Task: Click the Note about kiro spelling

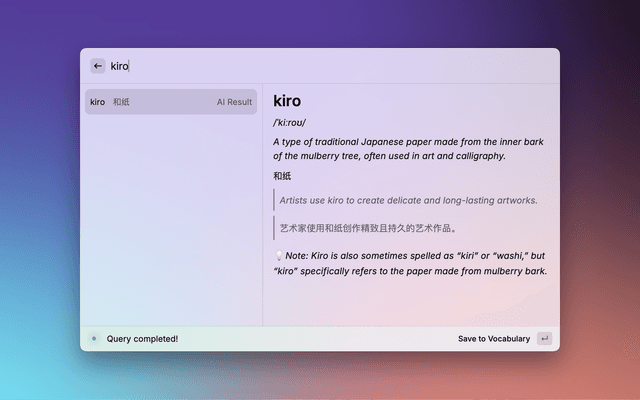Action: point(414,263)
